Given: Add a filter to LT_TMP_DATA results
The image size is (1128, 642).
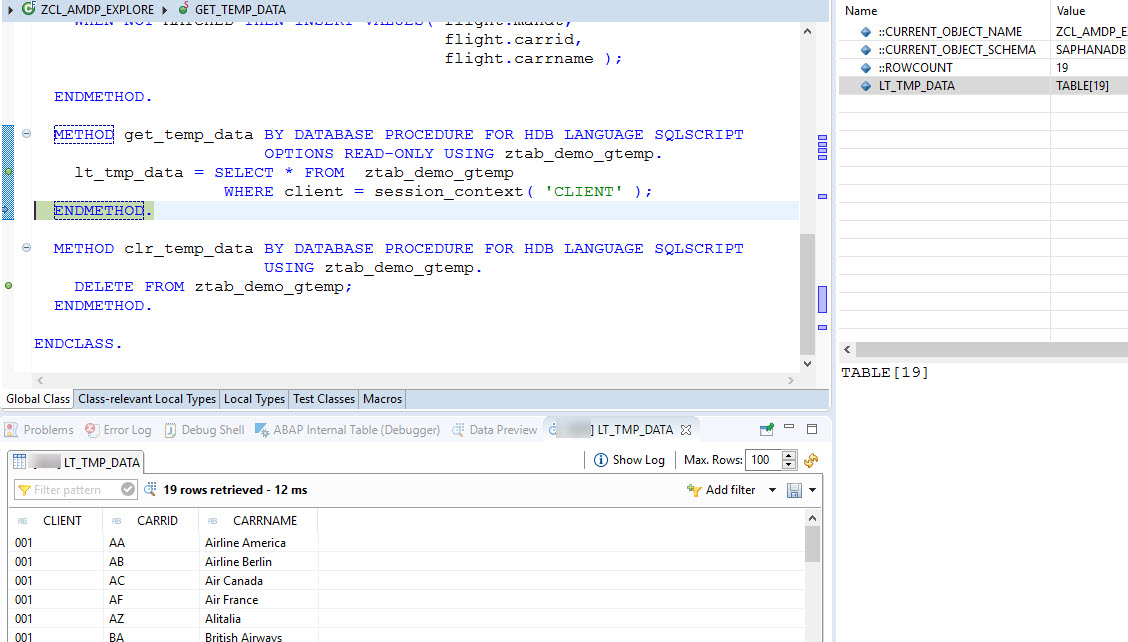Looking at the screenshot, I should tap(722, 490).
